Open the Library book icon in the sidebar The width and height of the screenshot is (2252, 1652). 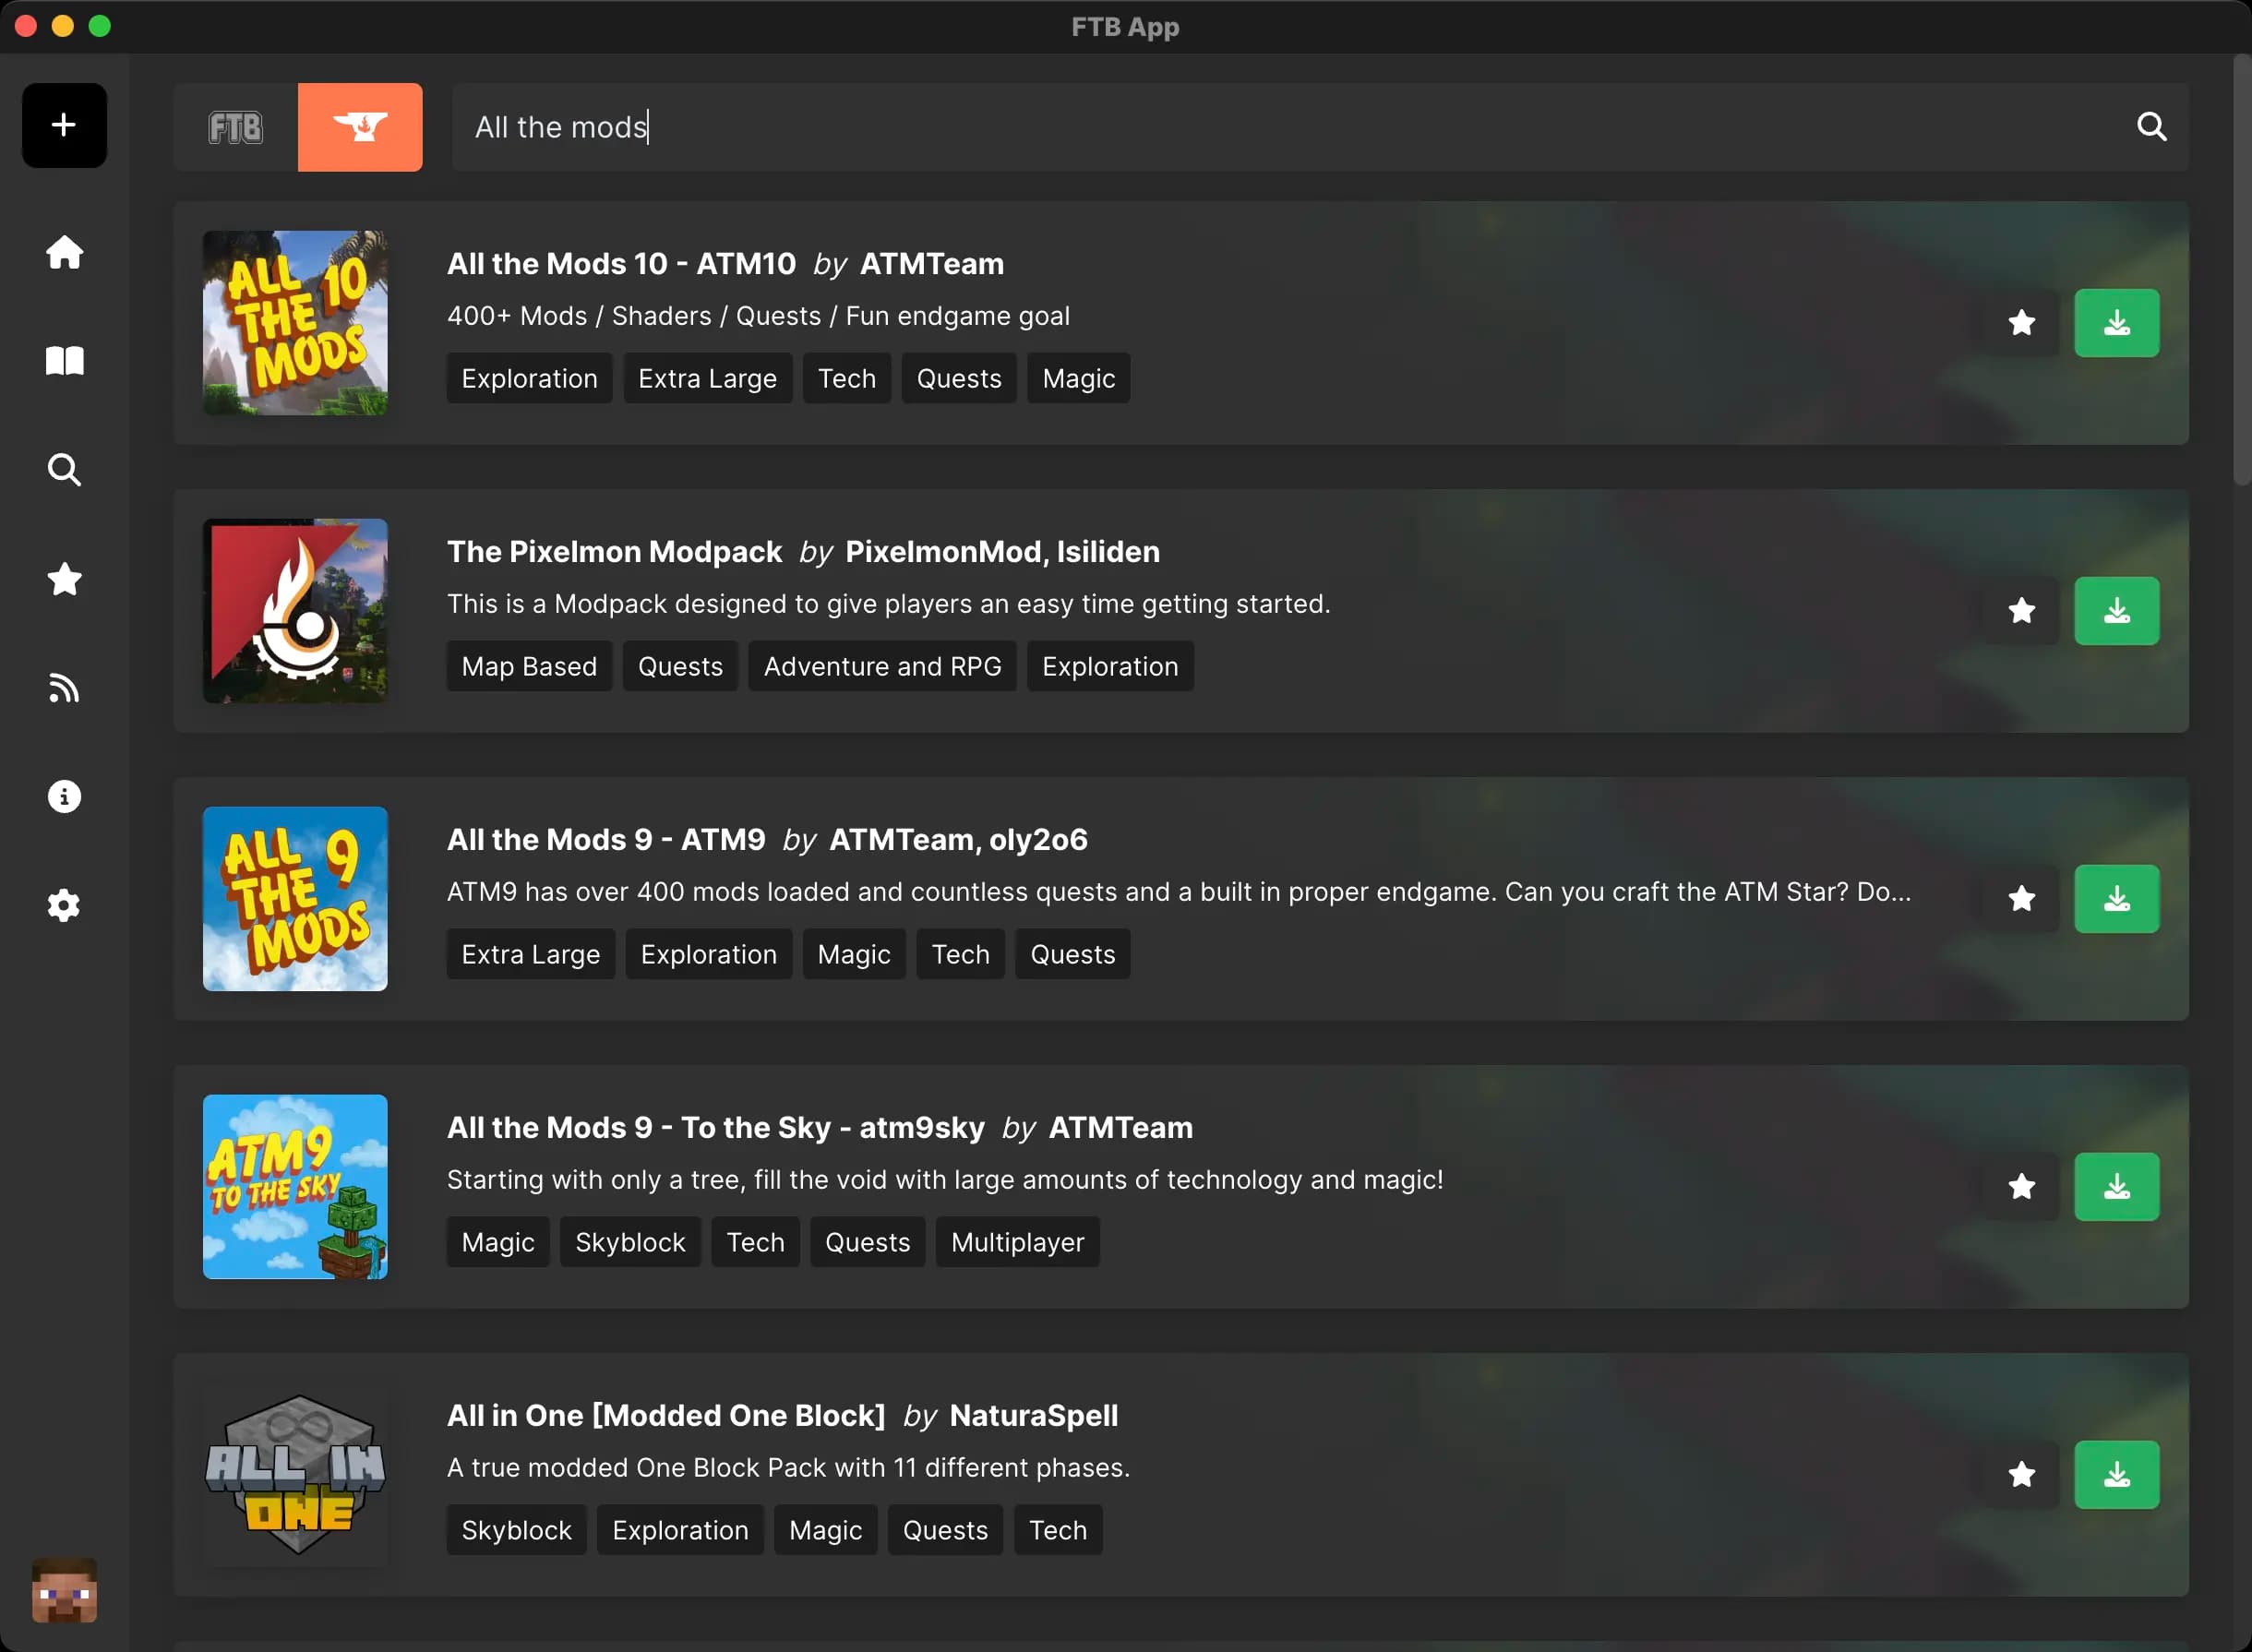pos(64,361)
